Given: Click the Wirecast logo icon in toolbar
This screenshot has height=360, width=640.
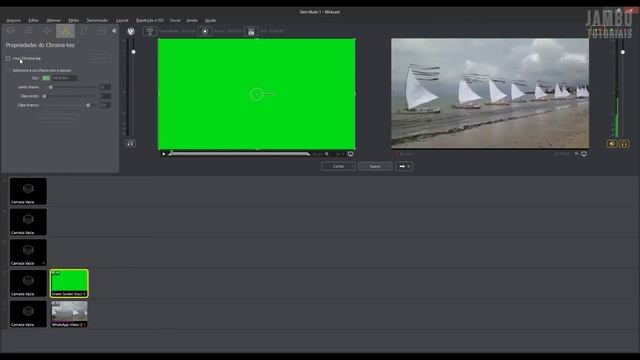Looking at the screenshot, I should (131, 31).
